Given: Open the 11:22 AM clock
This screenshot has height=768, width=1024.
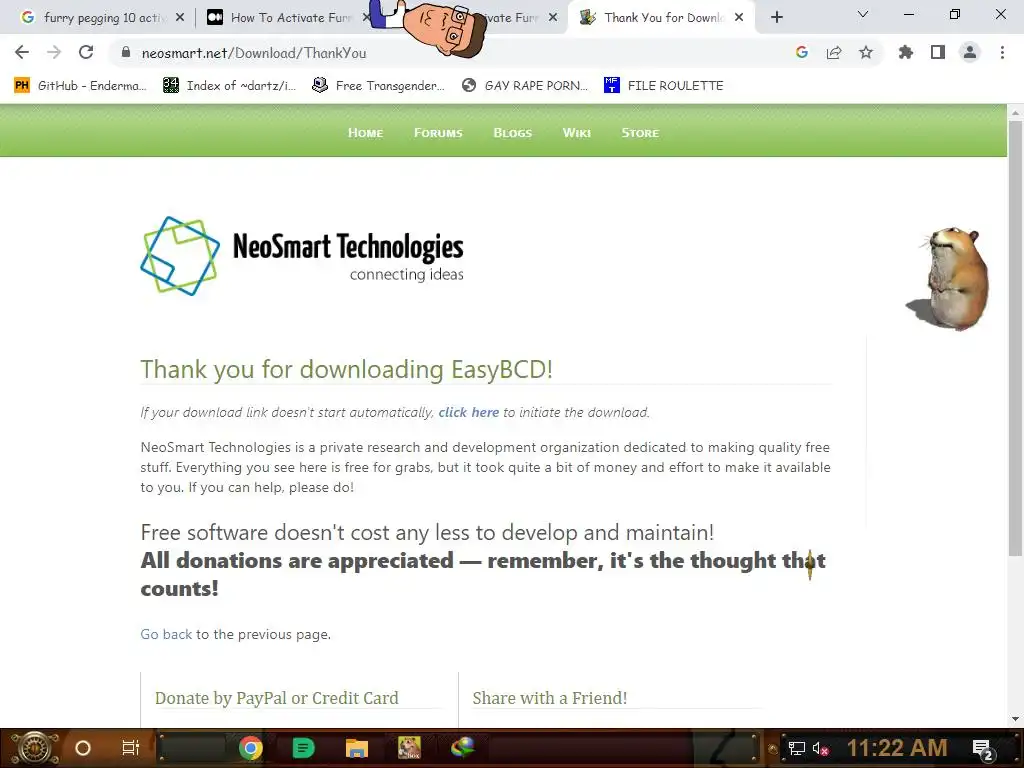Looking at the screenshot, I should tap(897, 748).
